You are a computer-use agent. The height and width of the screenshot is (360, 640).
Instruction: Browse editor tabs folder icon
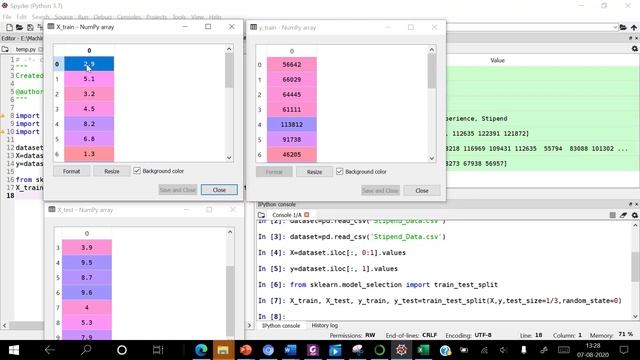(5, 49)
